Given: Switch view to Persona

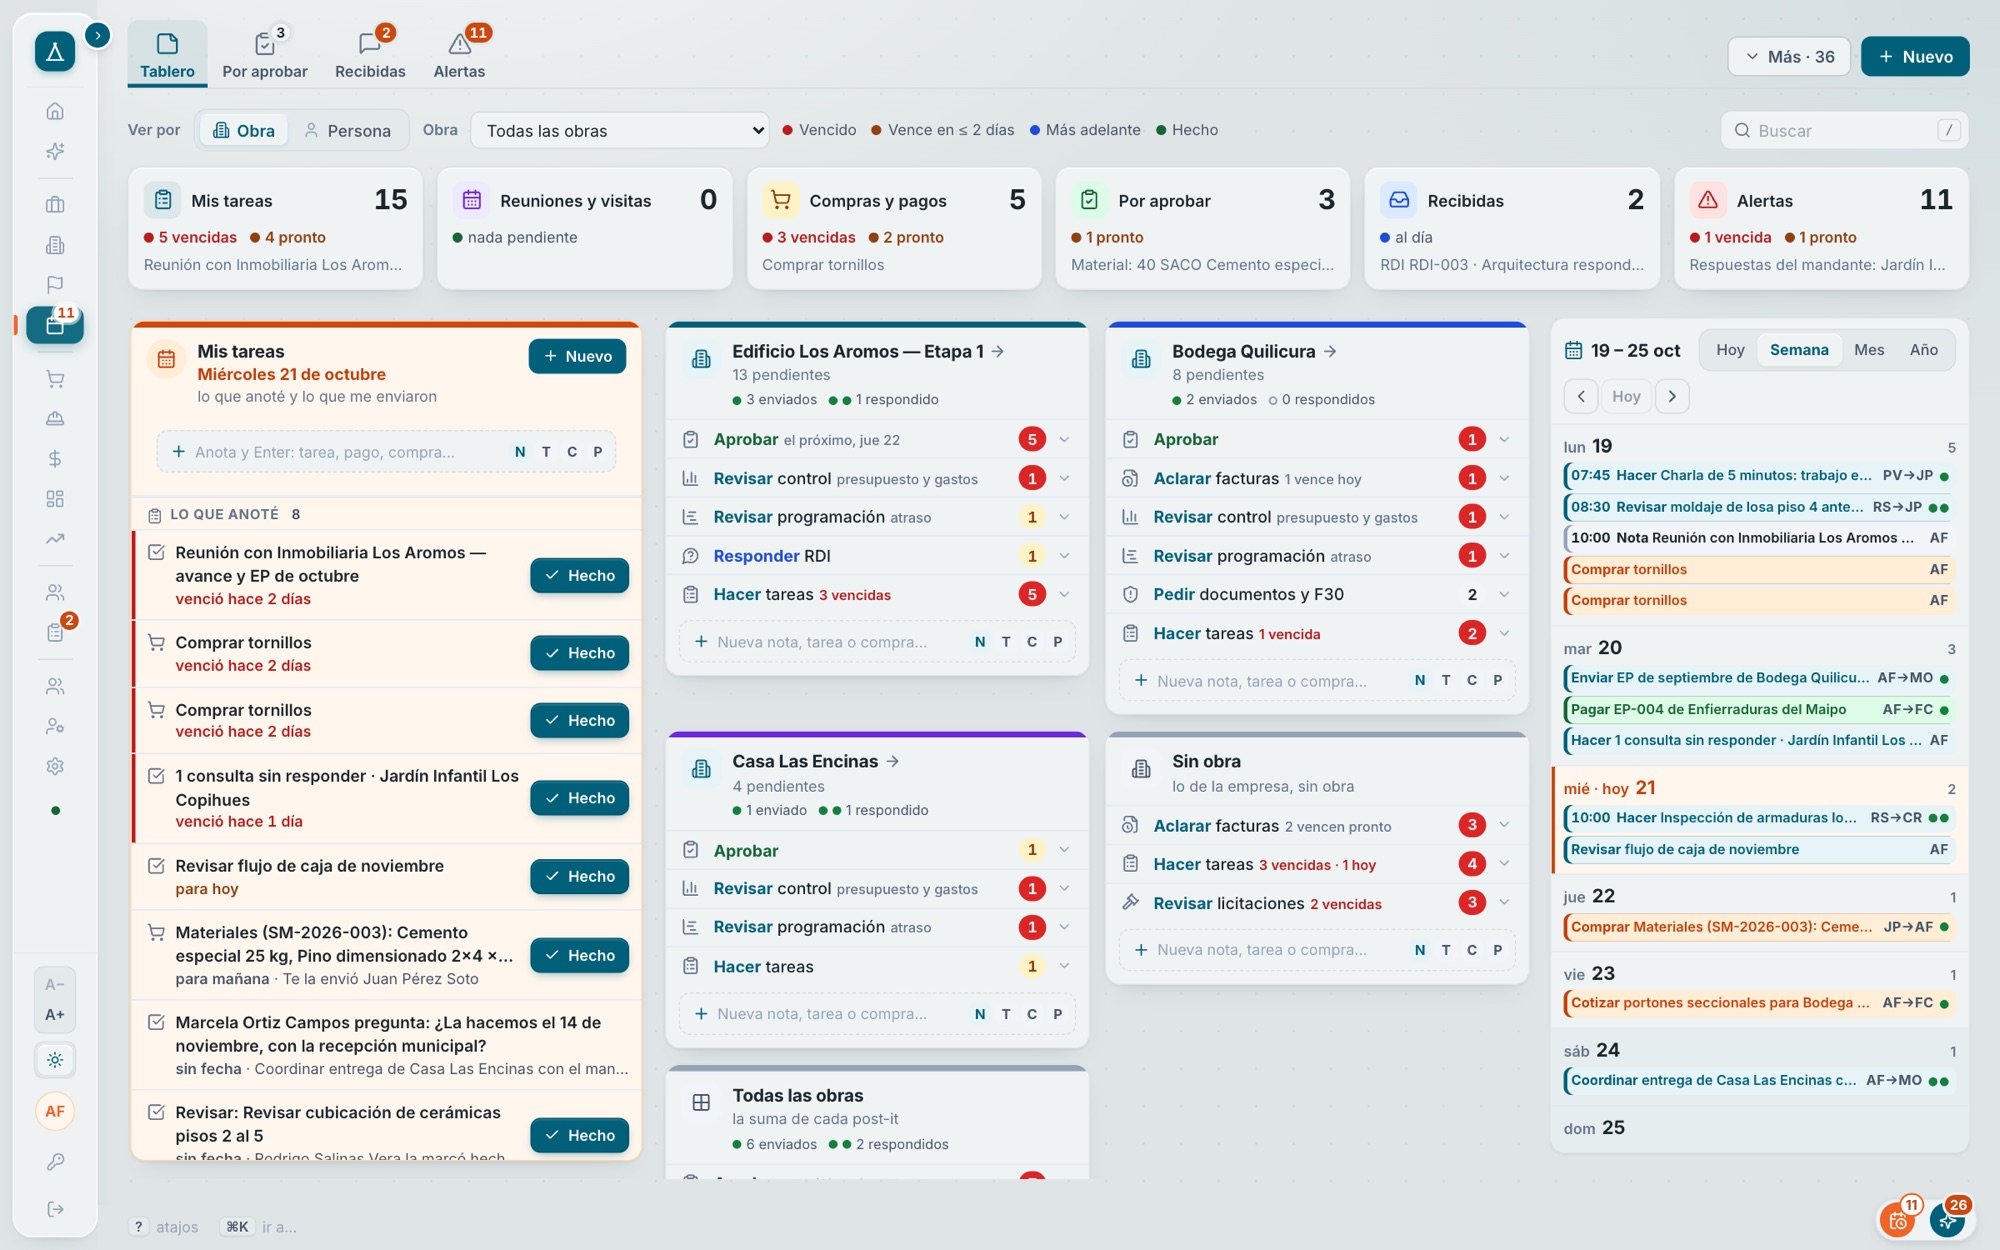Looking at the screenshot, I should (348, 131).
